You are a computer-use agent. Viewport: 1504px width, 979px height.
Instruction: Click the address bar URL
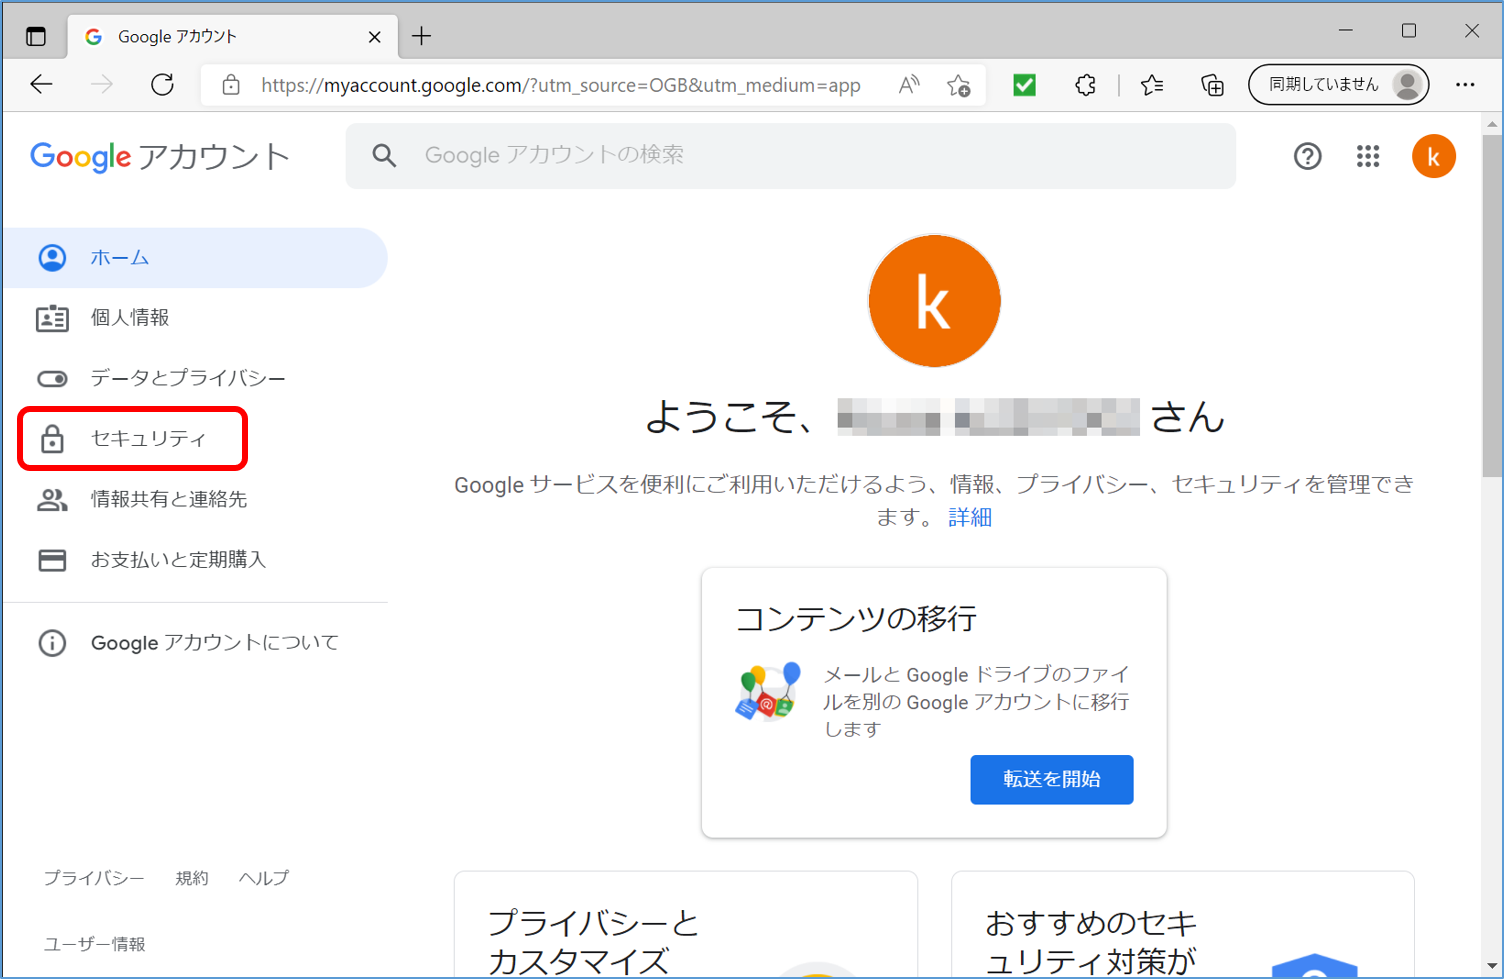(x=561, y=85)
